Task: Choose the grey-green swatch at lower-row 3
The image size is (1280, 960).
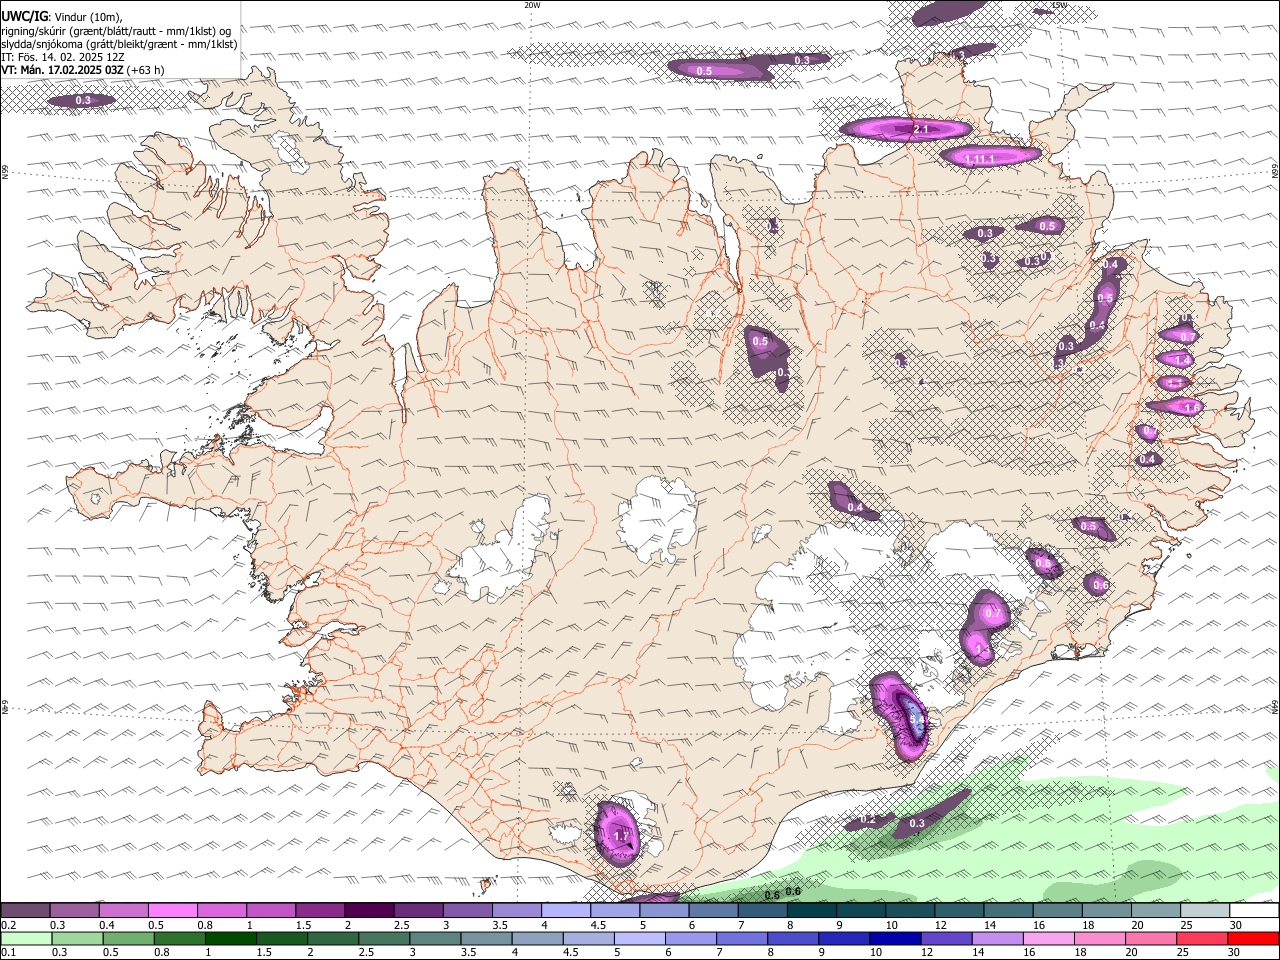Action: click(x=434, y=938)
